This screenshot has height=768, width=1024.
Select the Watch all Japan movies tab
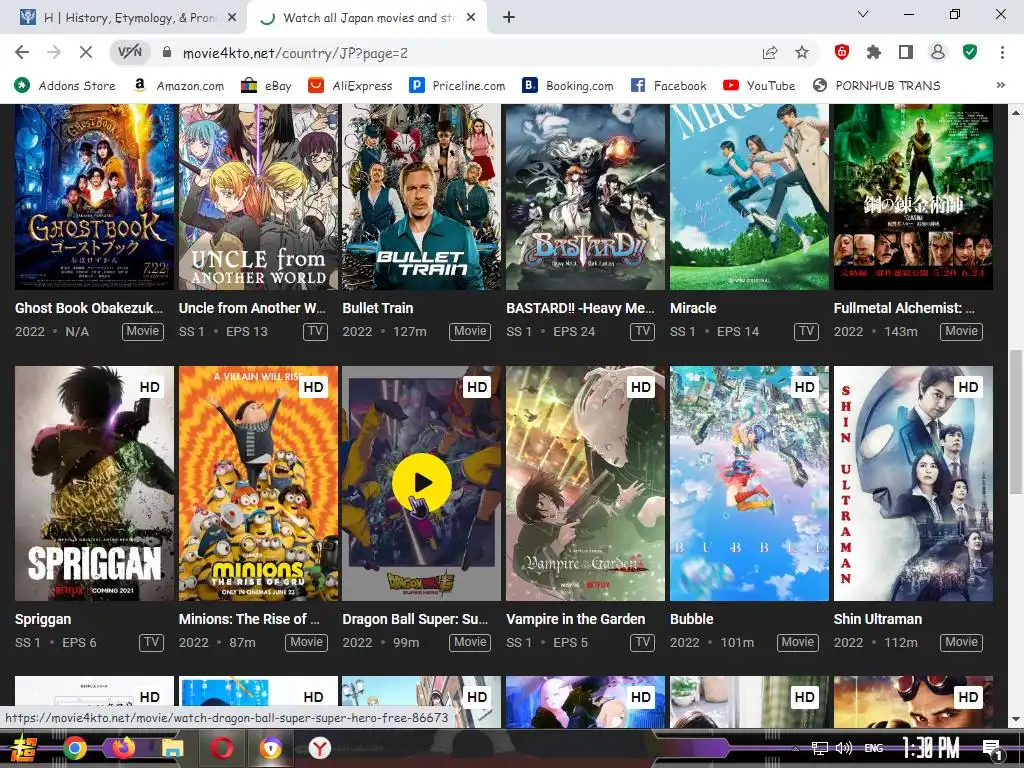(x=367, y=18)
